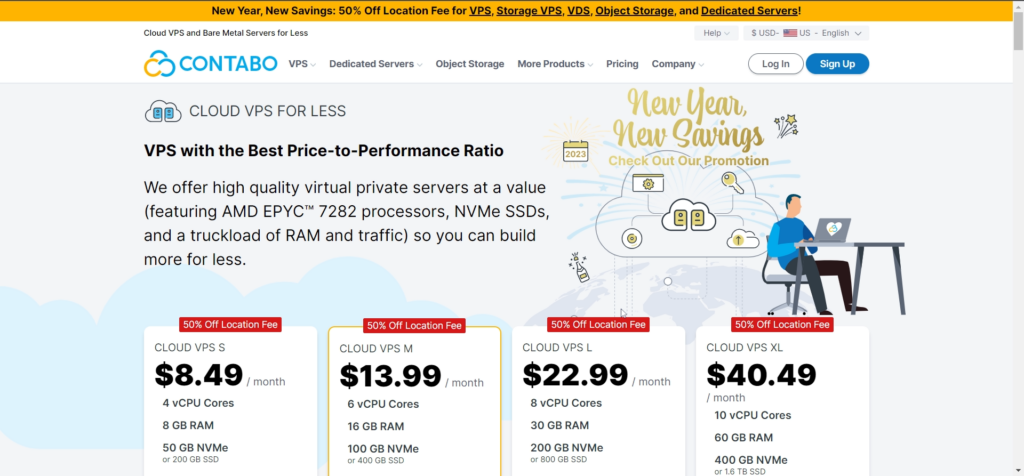Click the Log In button

pyautogui.click(x=775, y=64)
